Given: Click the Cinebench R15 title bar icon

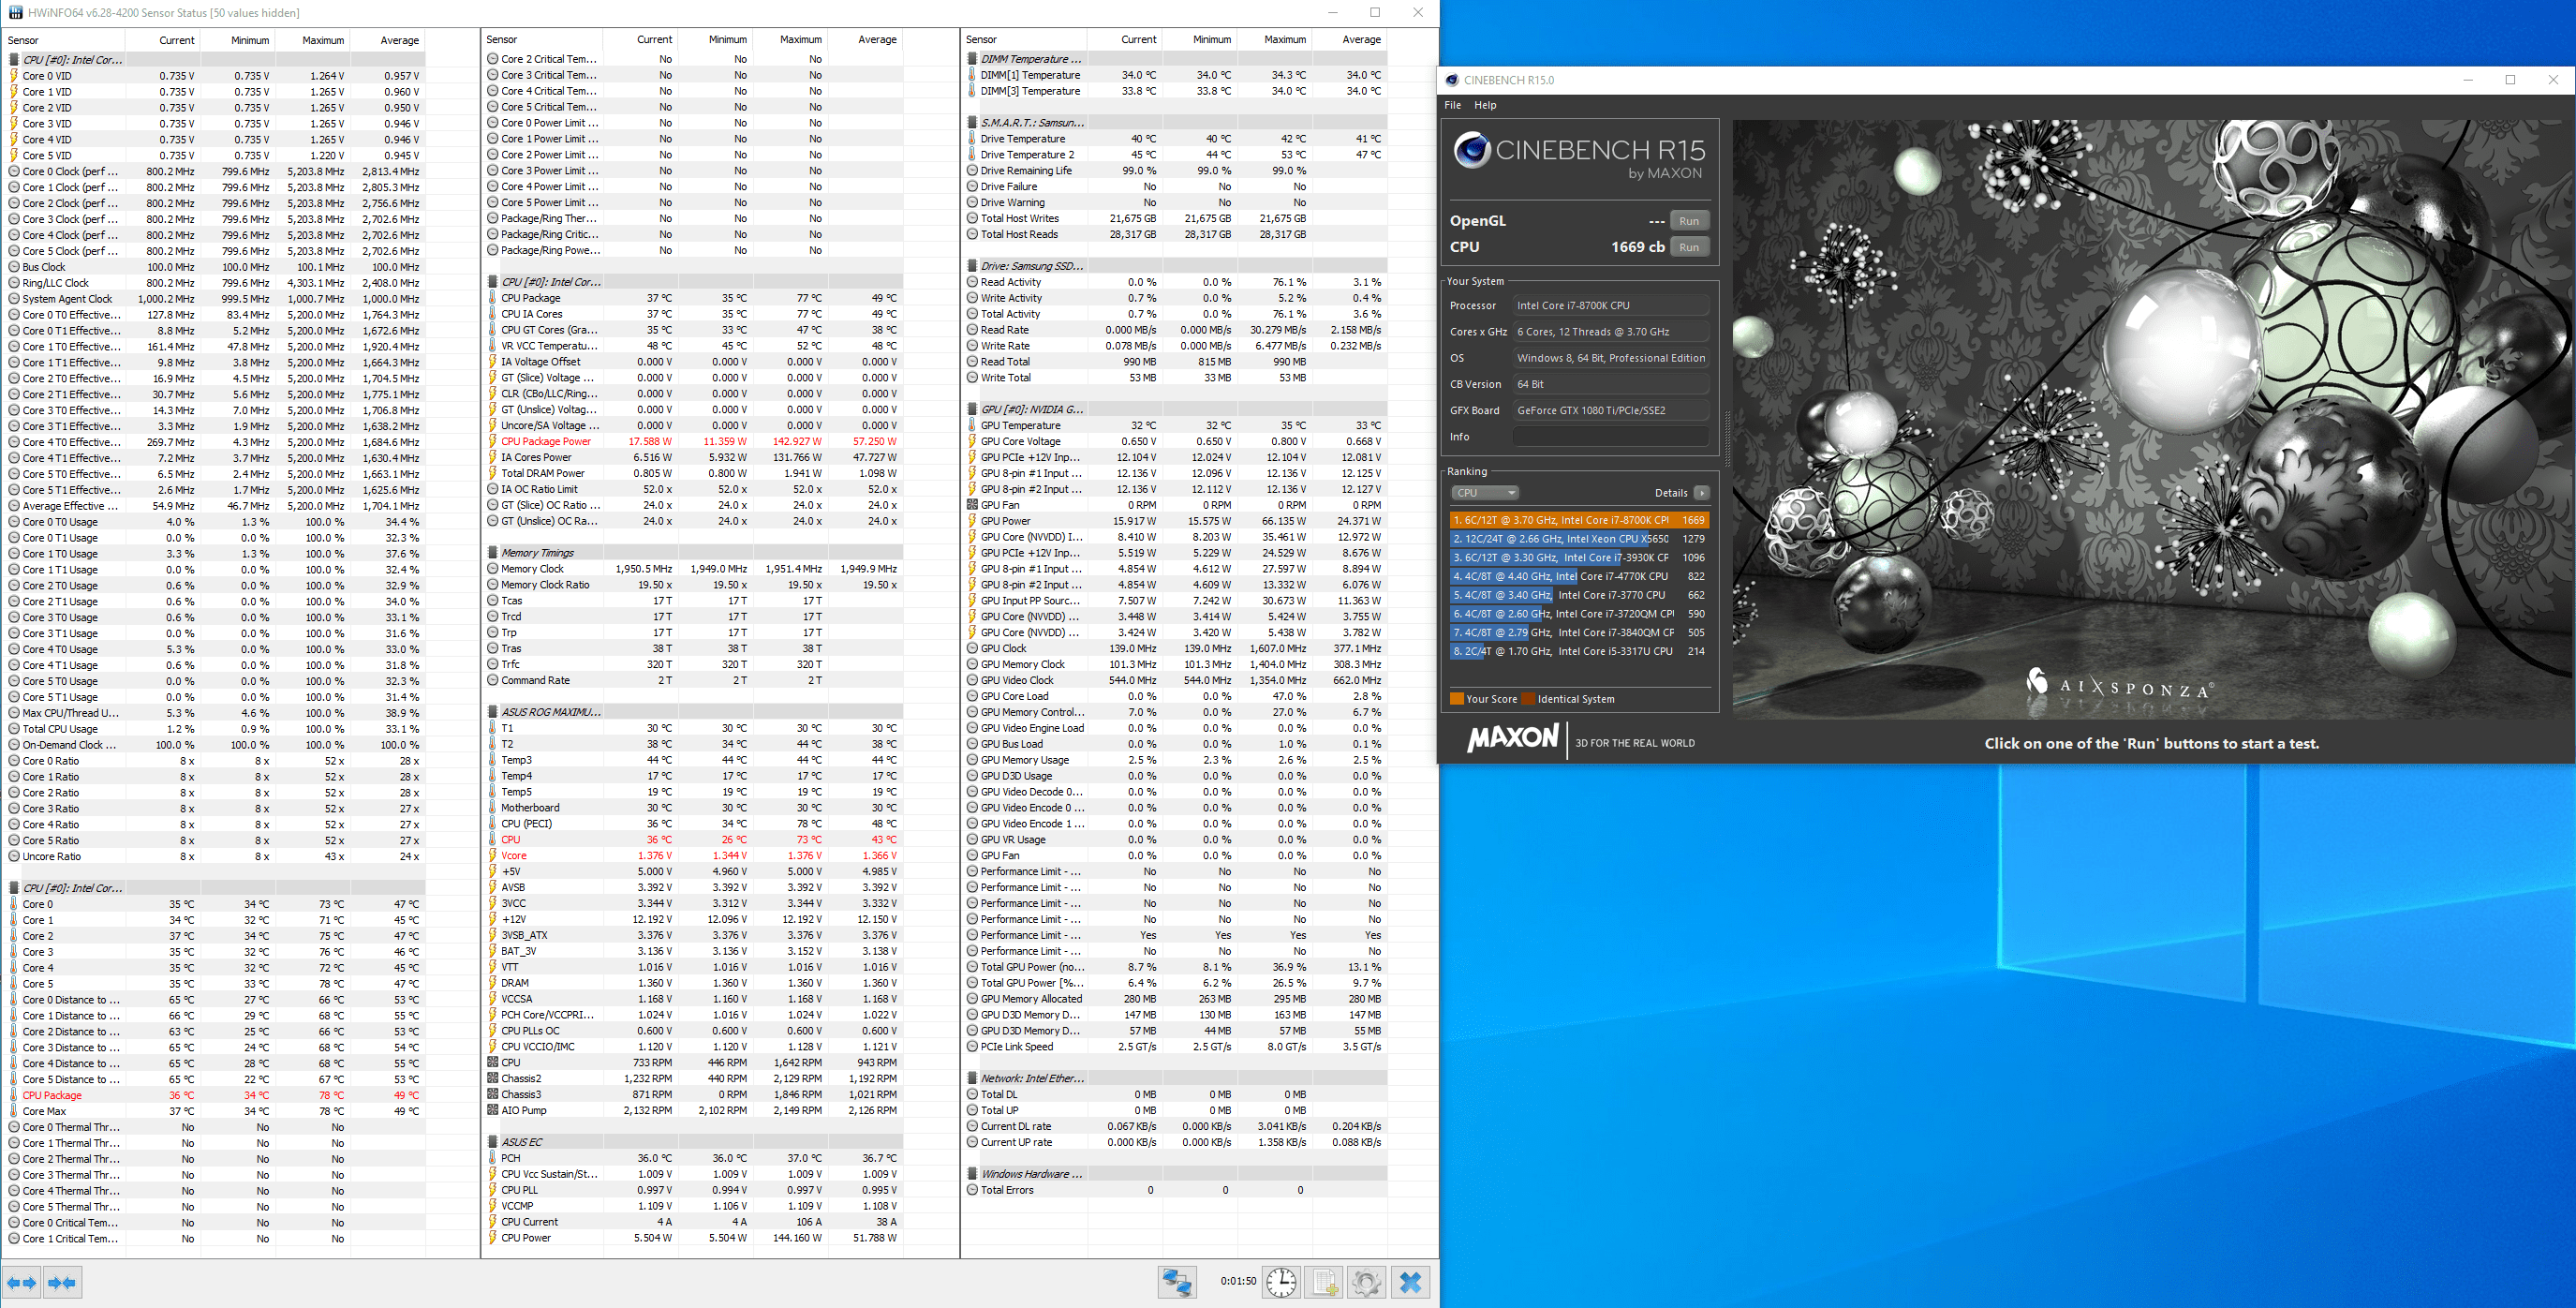Looking at the screenshot, I should point(1452,80).
